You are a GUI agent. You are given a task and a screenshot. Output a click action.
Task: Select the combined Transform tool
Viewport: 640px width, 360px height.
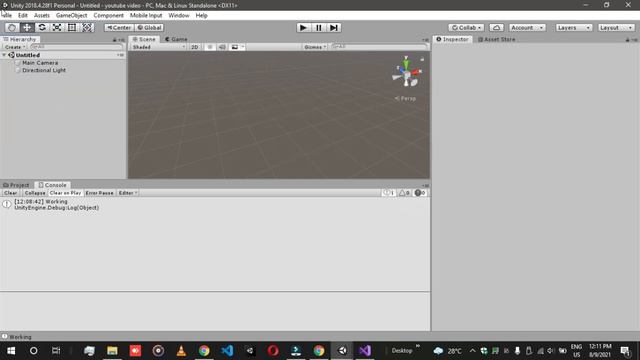(87, 27)
